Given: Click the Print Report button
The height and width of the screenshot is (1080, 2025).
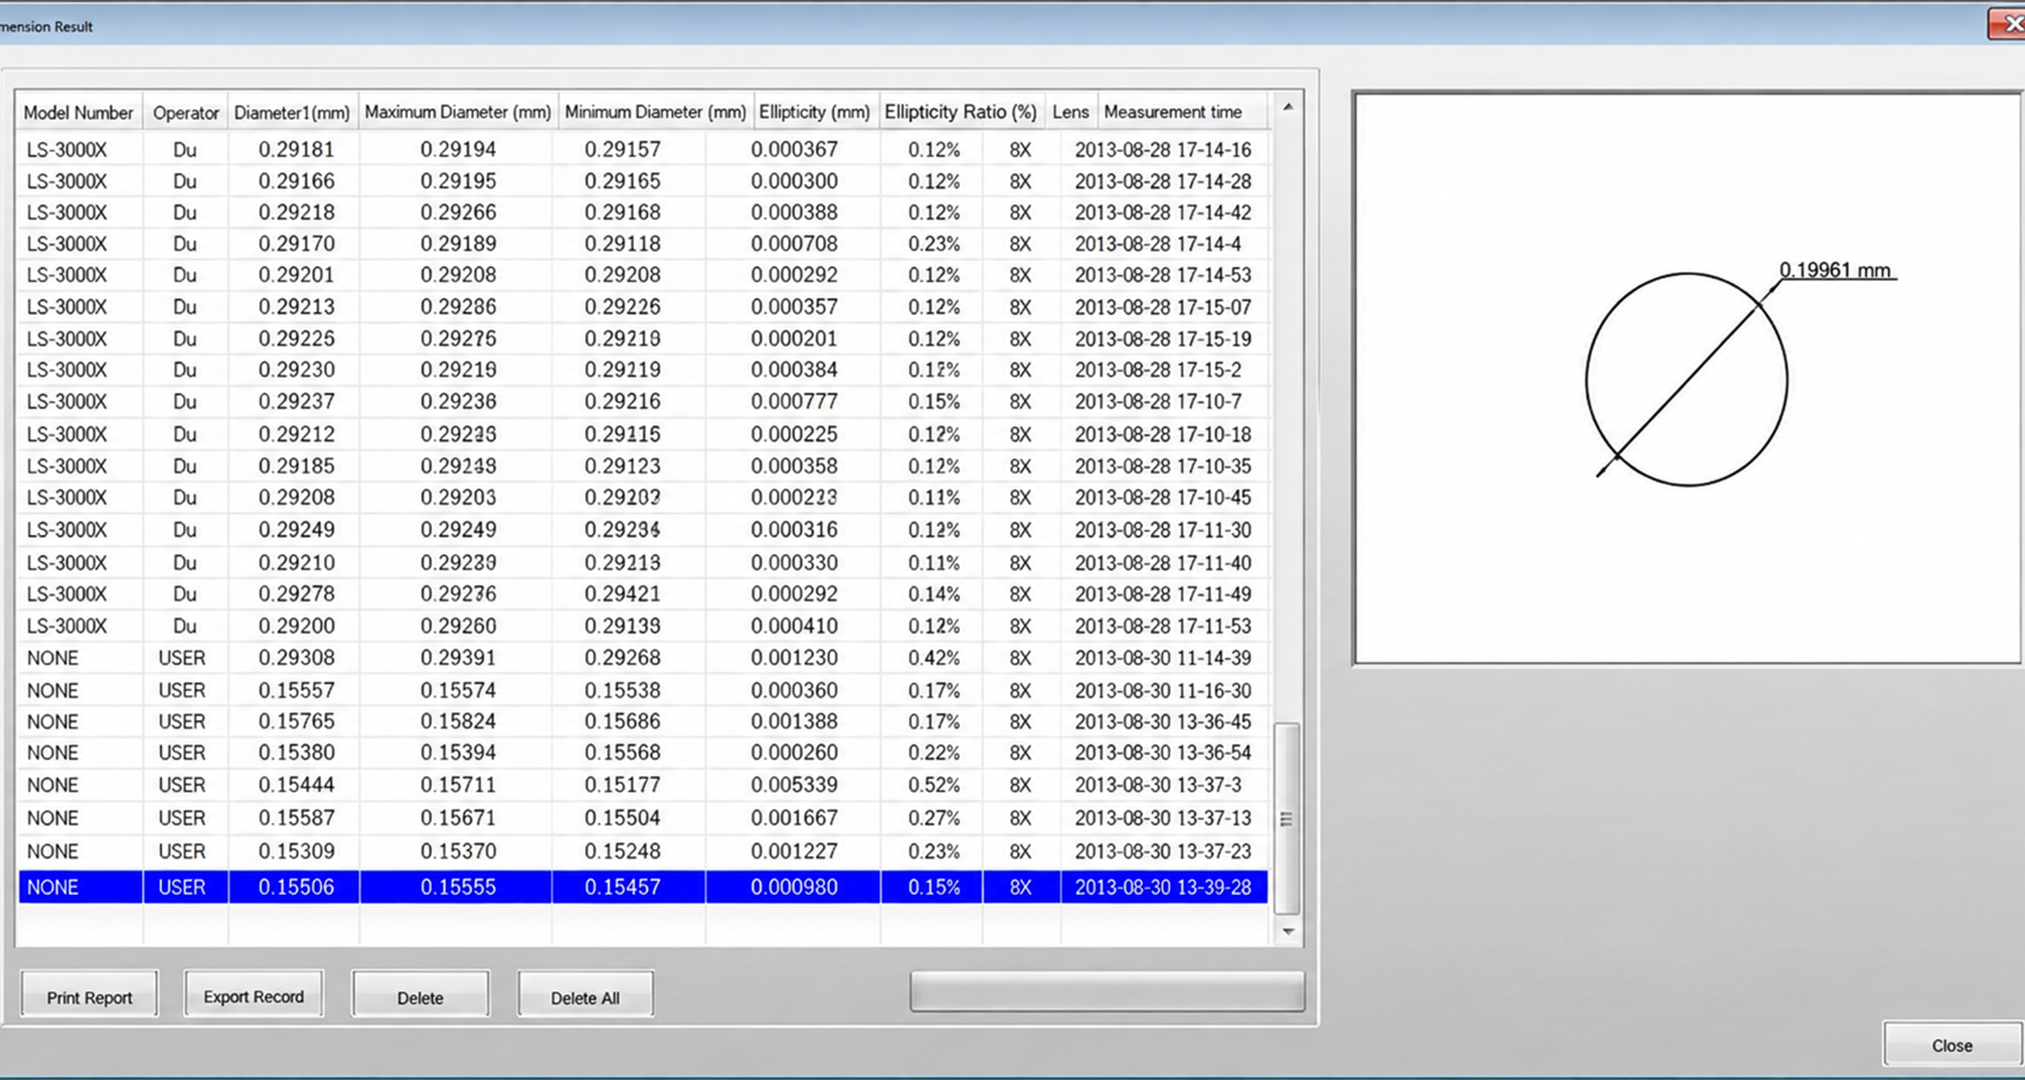Looking at the screenshot, I should point(89,996).
